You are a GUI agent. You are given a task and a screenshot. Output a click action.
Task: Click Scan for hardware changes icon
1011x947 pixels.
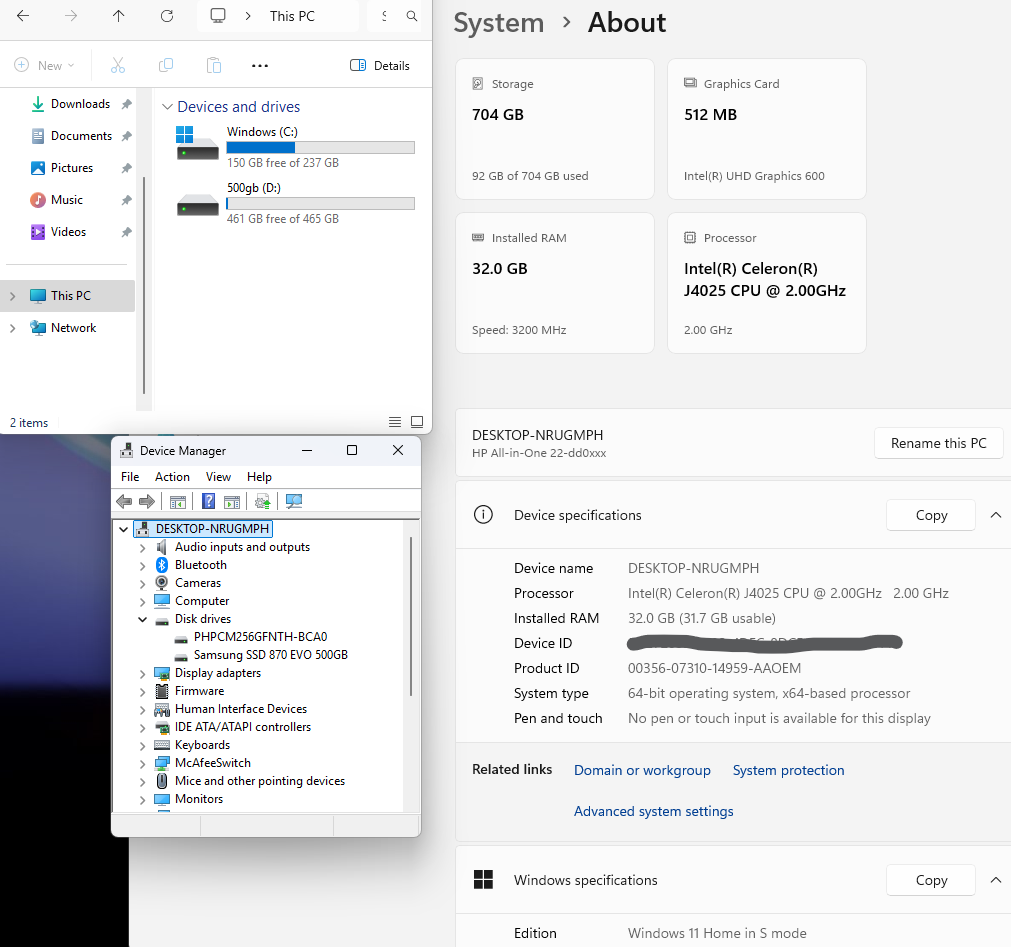coord(294,502)
